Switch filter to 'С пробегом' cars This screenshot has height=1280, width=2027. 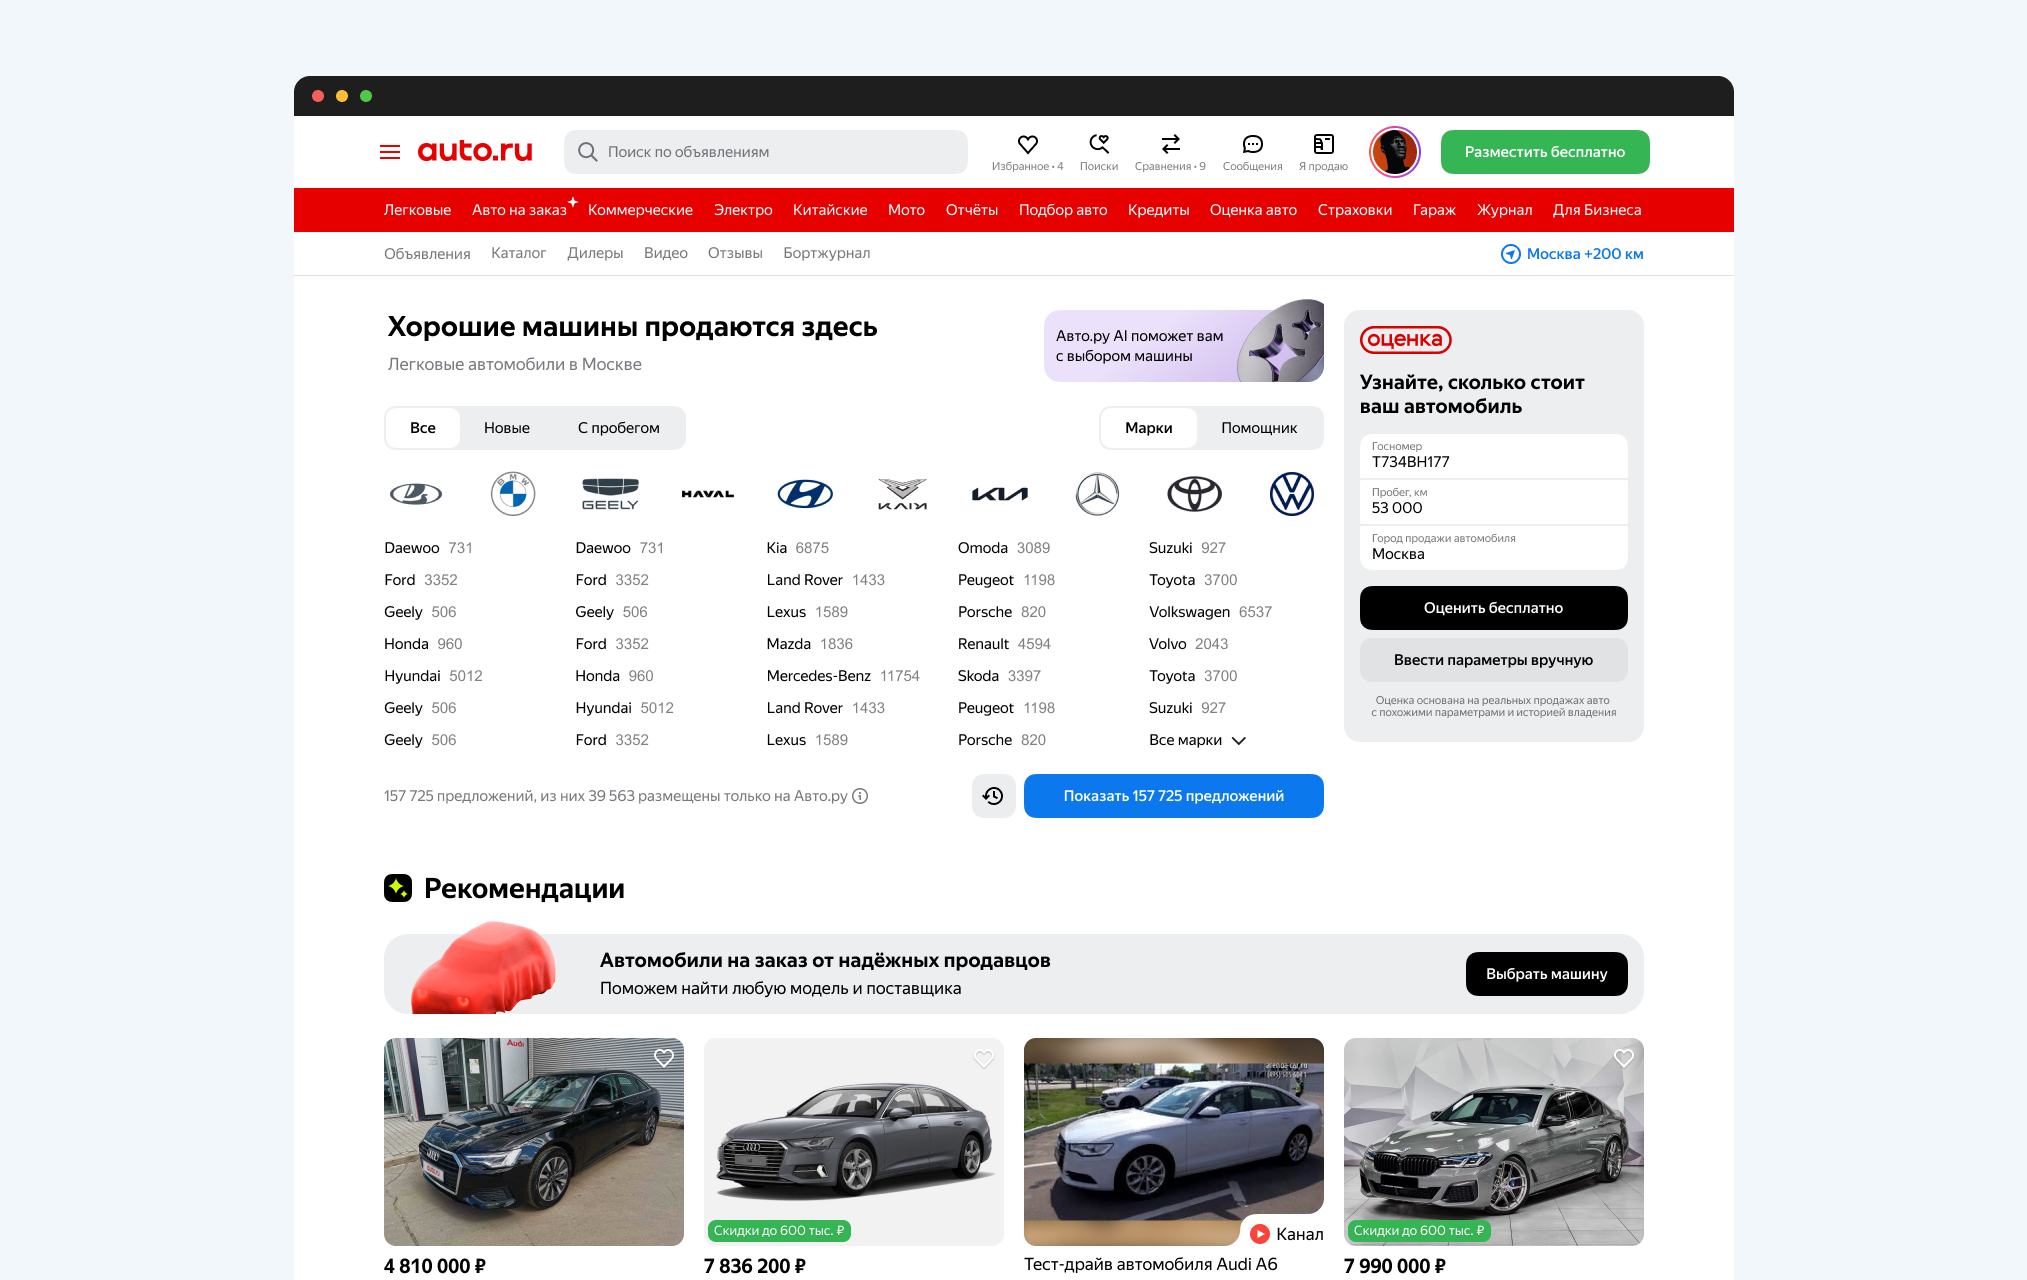619,428
